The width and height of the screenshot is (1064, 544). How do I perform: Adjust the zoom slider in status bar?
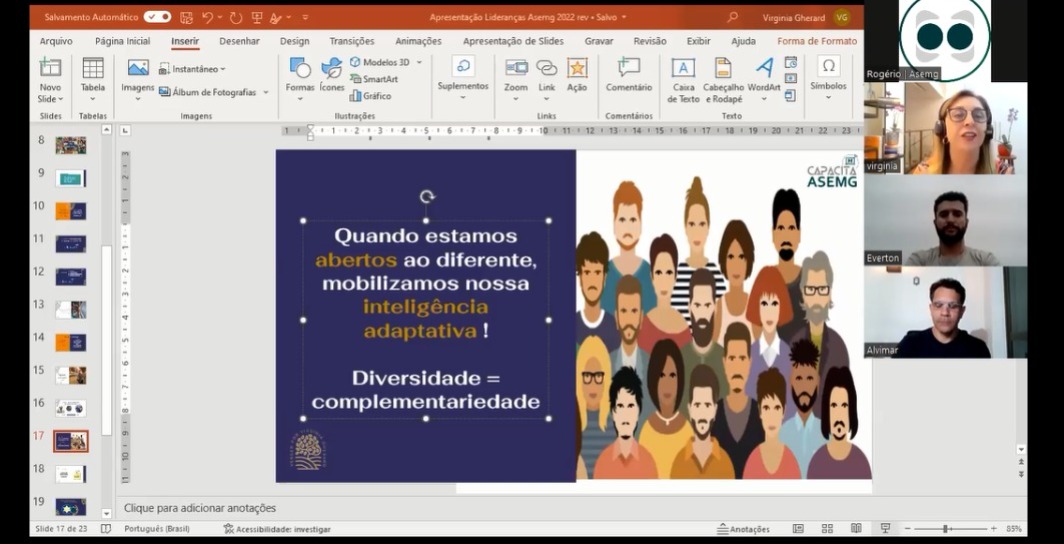pos(945,528)
